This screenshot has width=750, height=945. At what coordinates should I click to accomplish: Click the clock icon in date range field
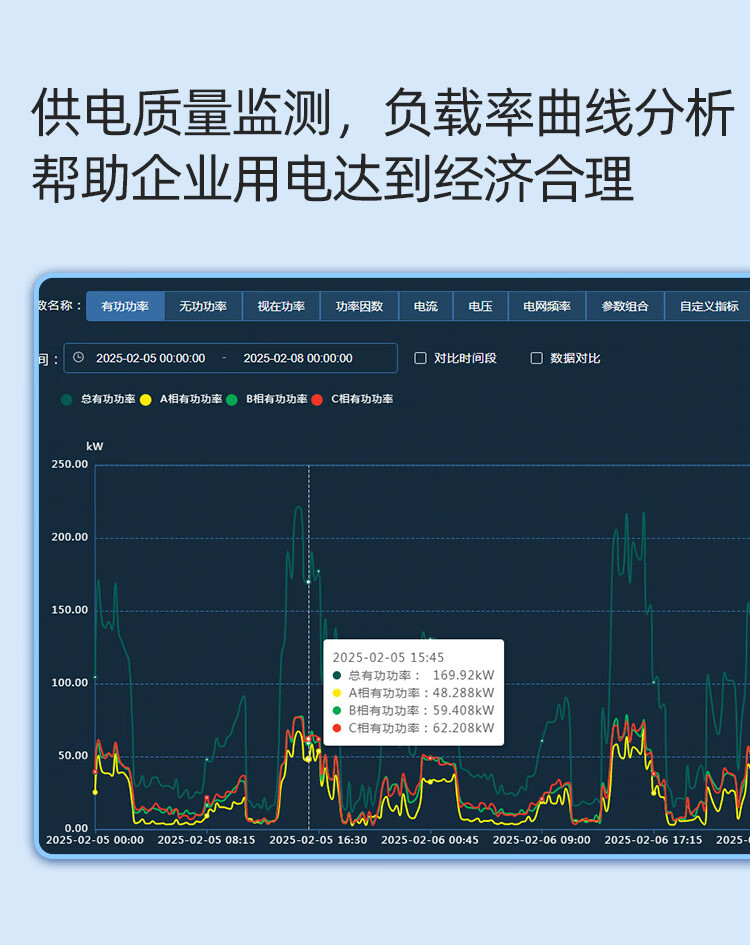pyautogui.click(x=78, y=358)
